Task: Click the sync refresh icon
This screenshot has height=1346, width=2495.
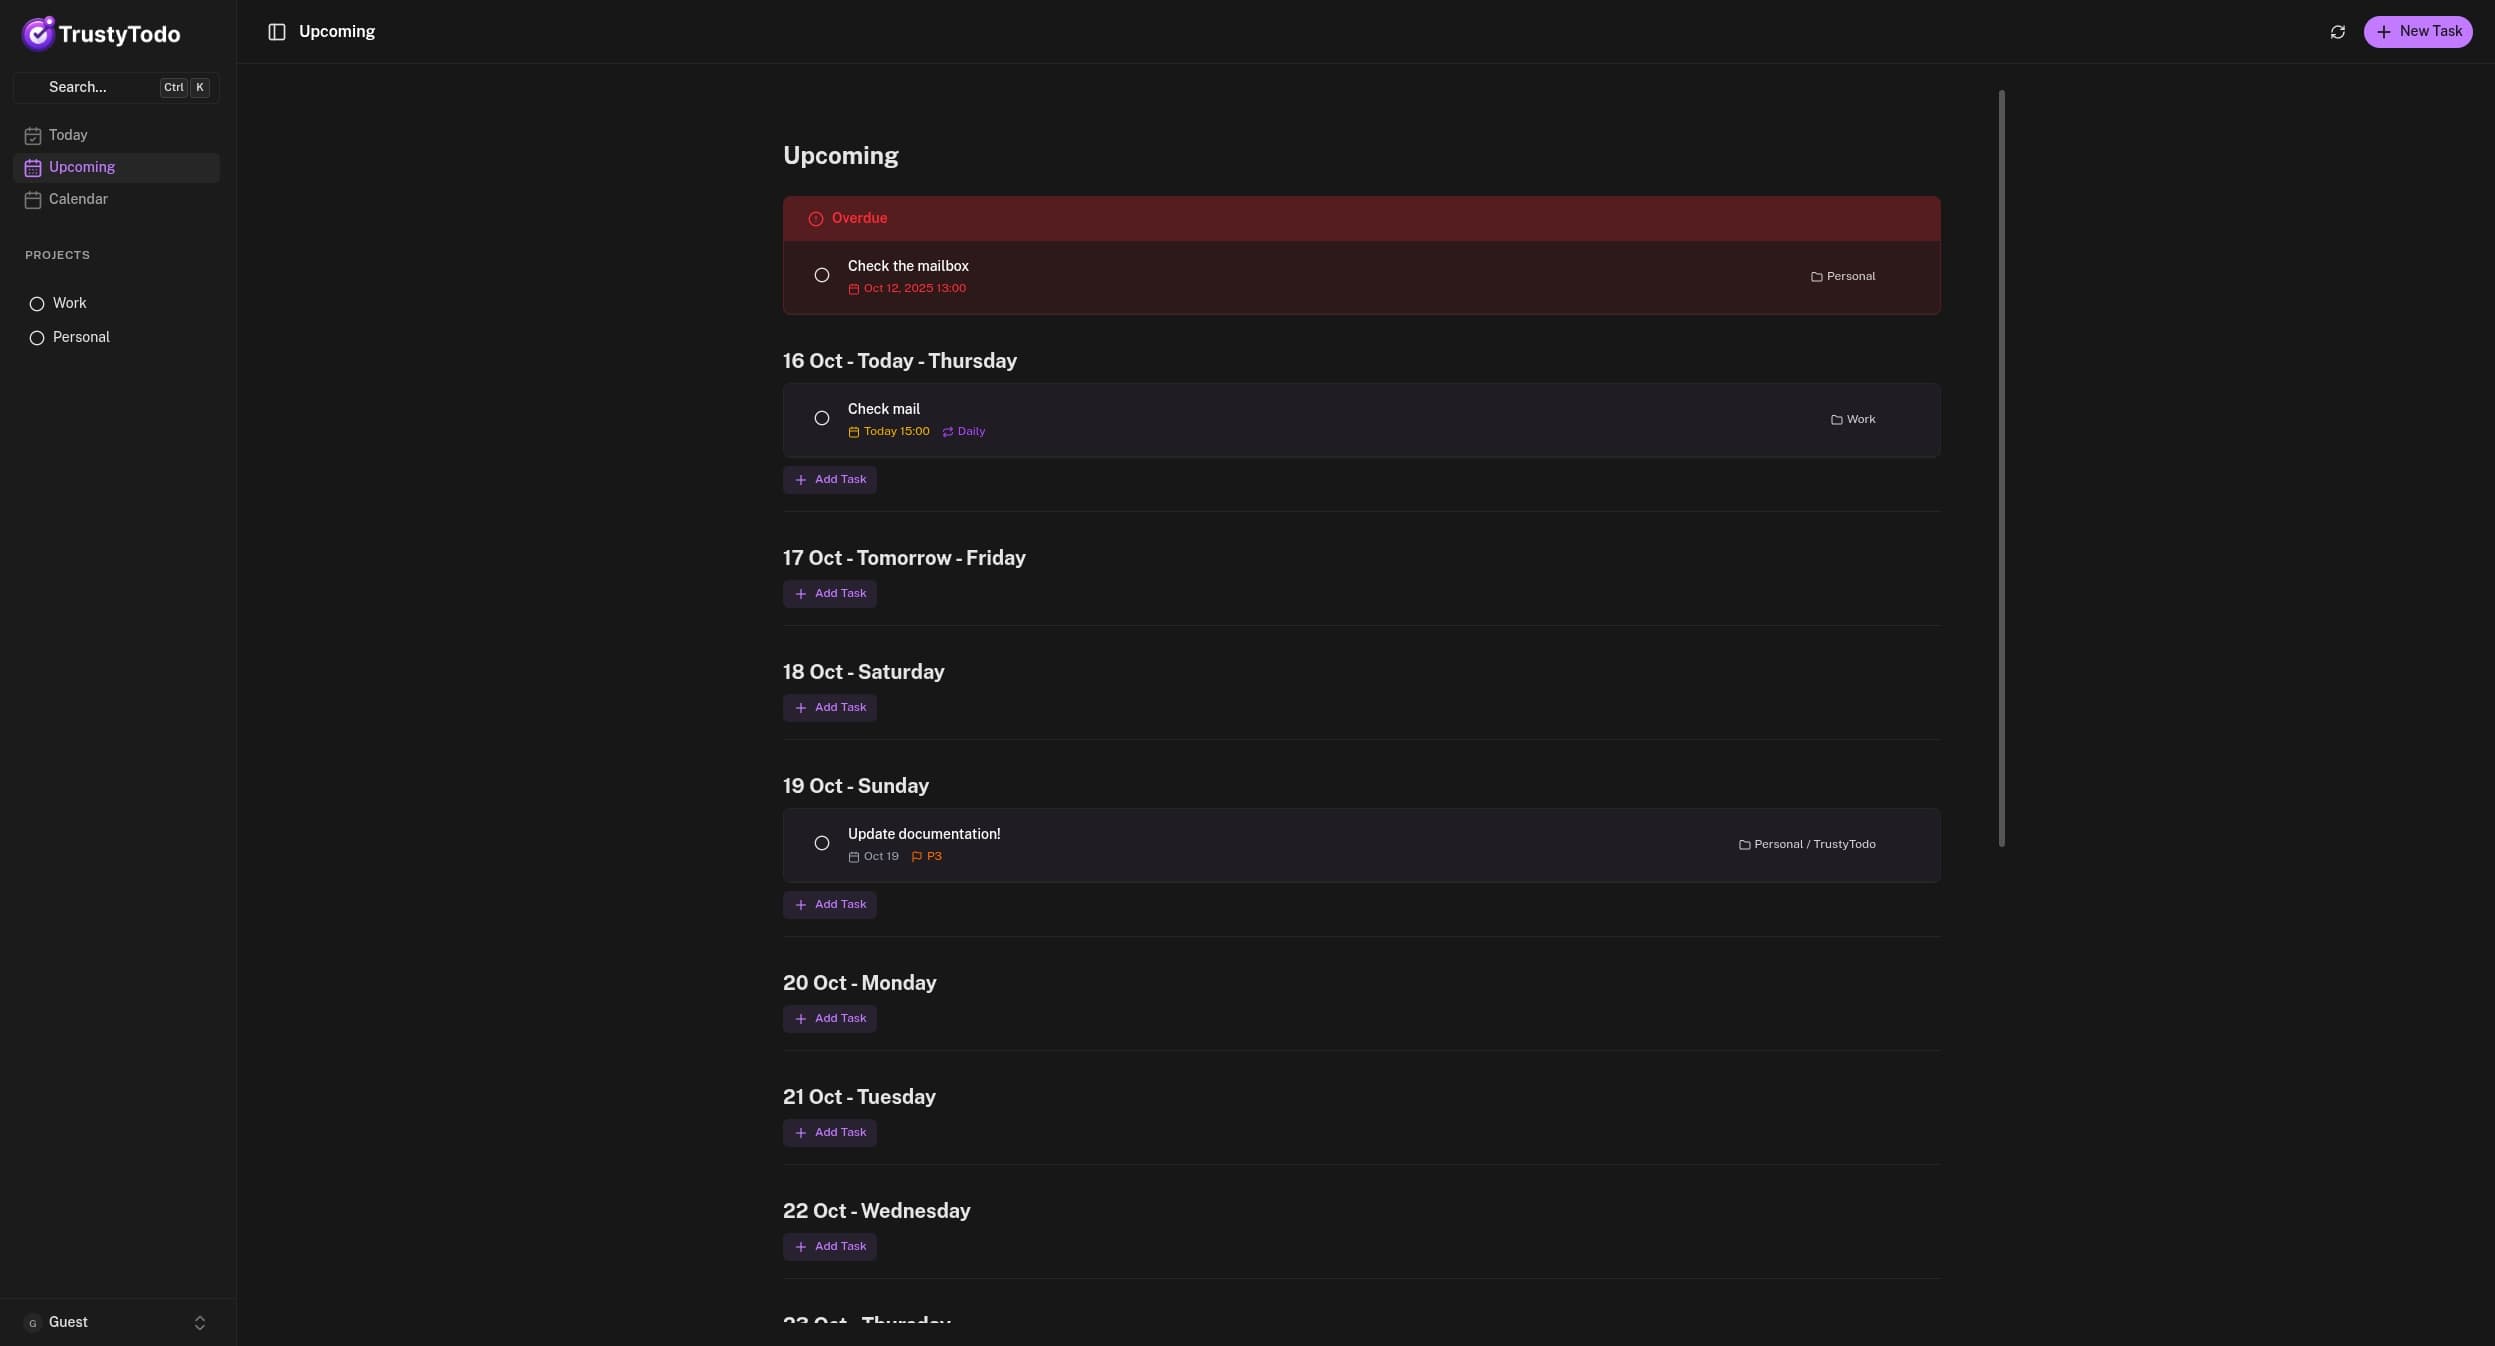Action: [2337, 32]
